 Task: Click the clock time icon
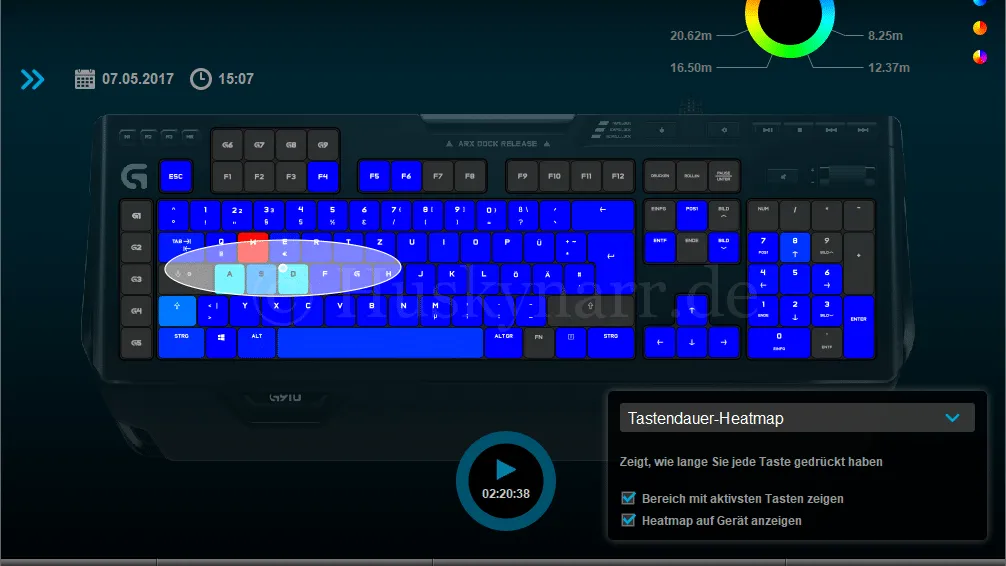(201, 79)
